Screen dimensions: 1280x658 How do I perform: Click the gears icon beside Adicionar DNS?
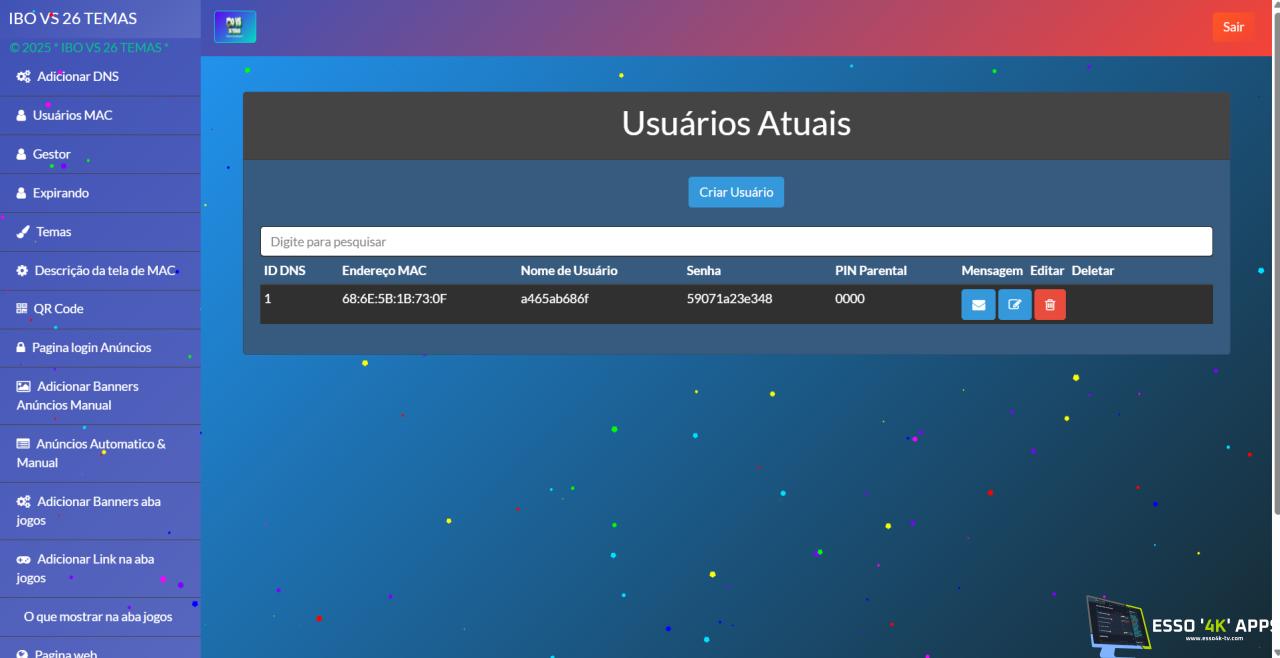(24, 77)
